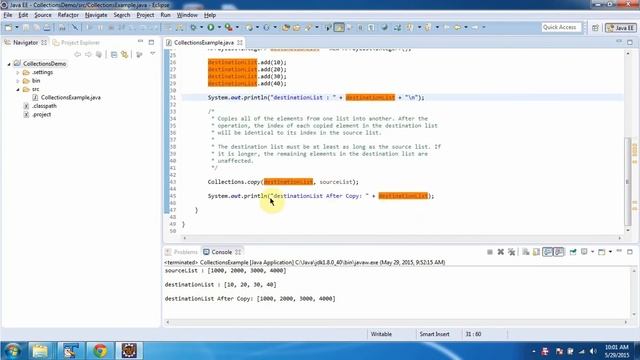640x360 pixels.
Task: Click New Java Class green C icon
Action: point(266,27)
